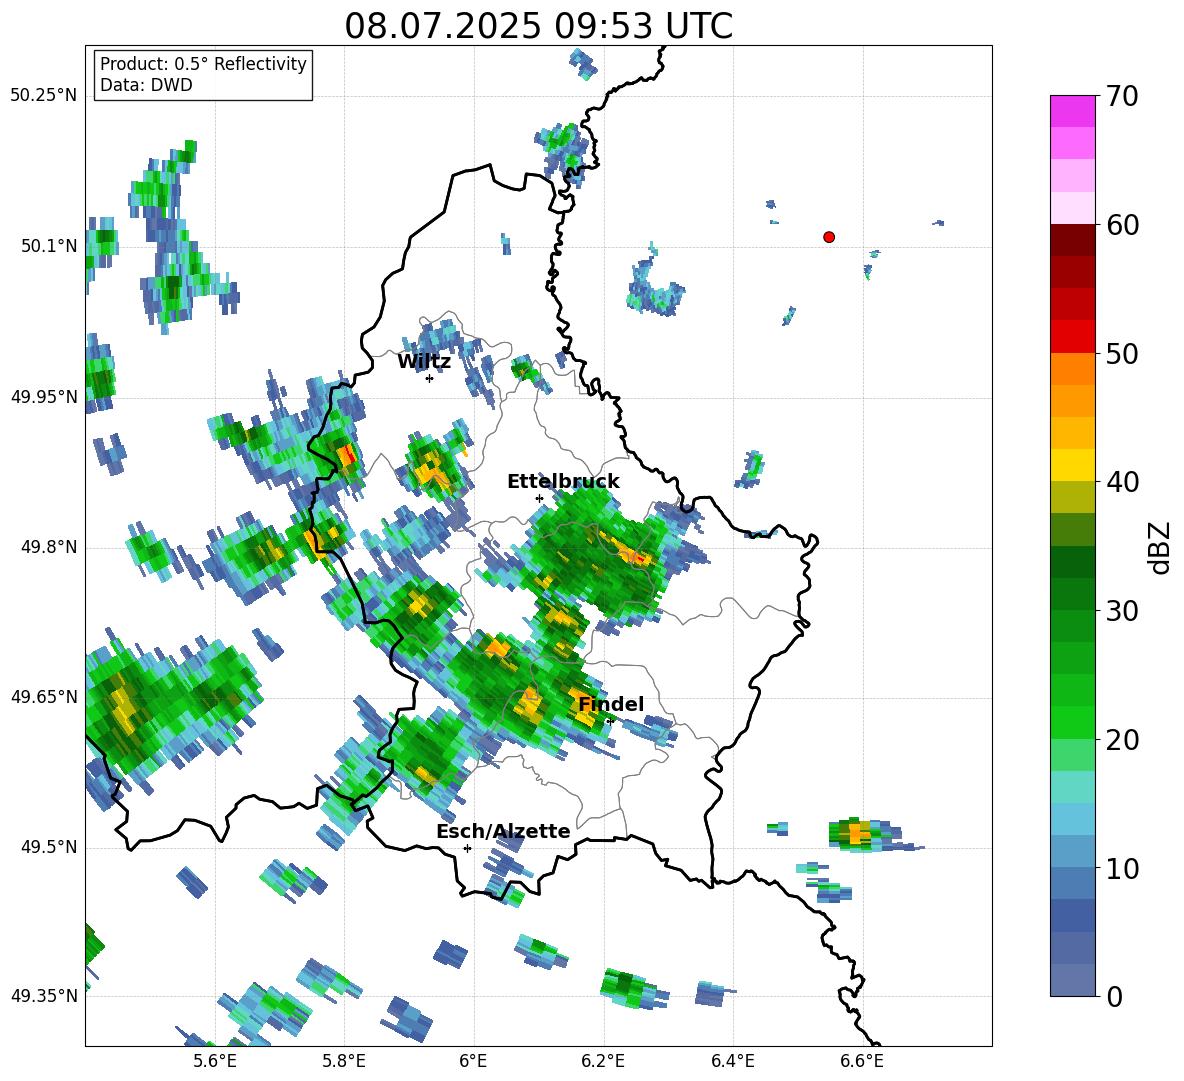The image size is (1184, 1081).
Task: Click the Data: DWD text
Action: 146,85
